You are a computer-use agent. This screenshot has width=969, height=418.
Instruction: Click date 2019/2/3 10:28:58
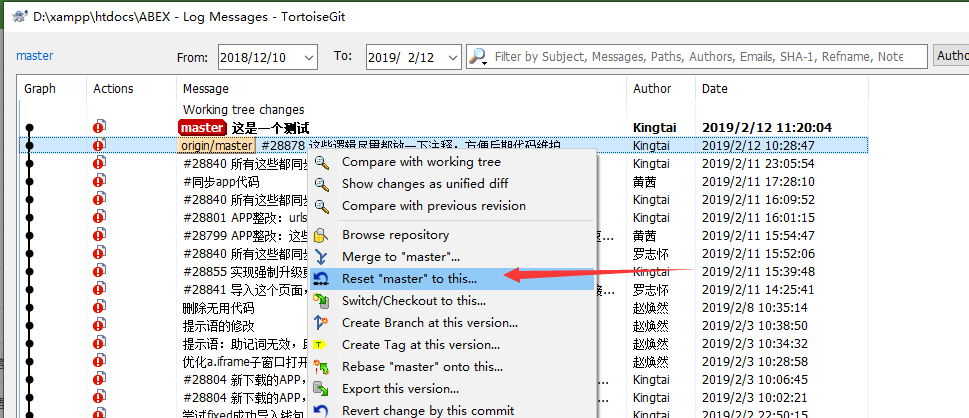[755, 361]
